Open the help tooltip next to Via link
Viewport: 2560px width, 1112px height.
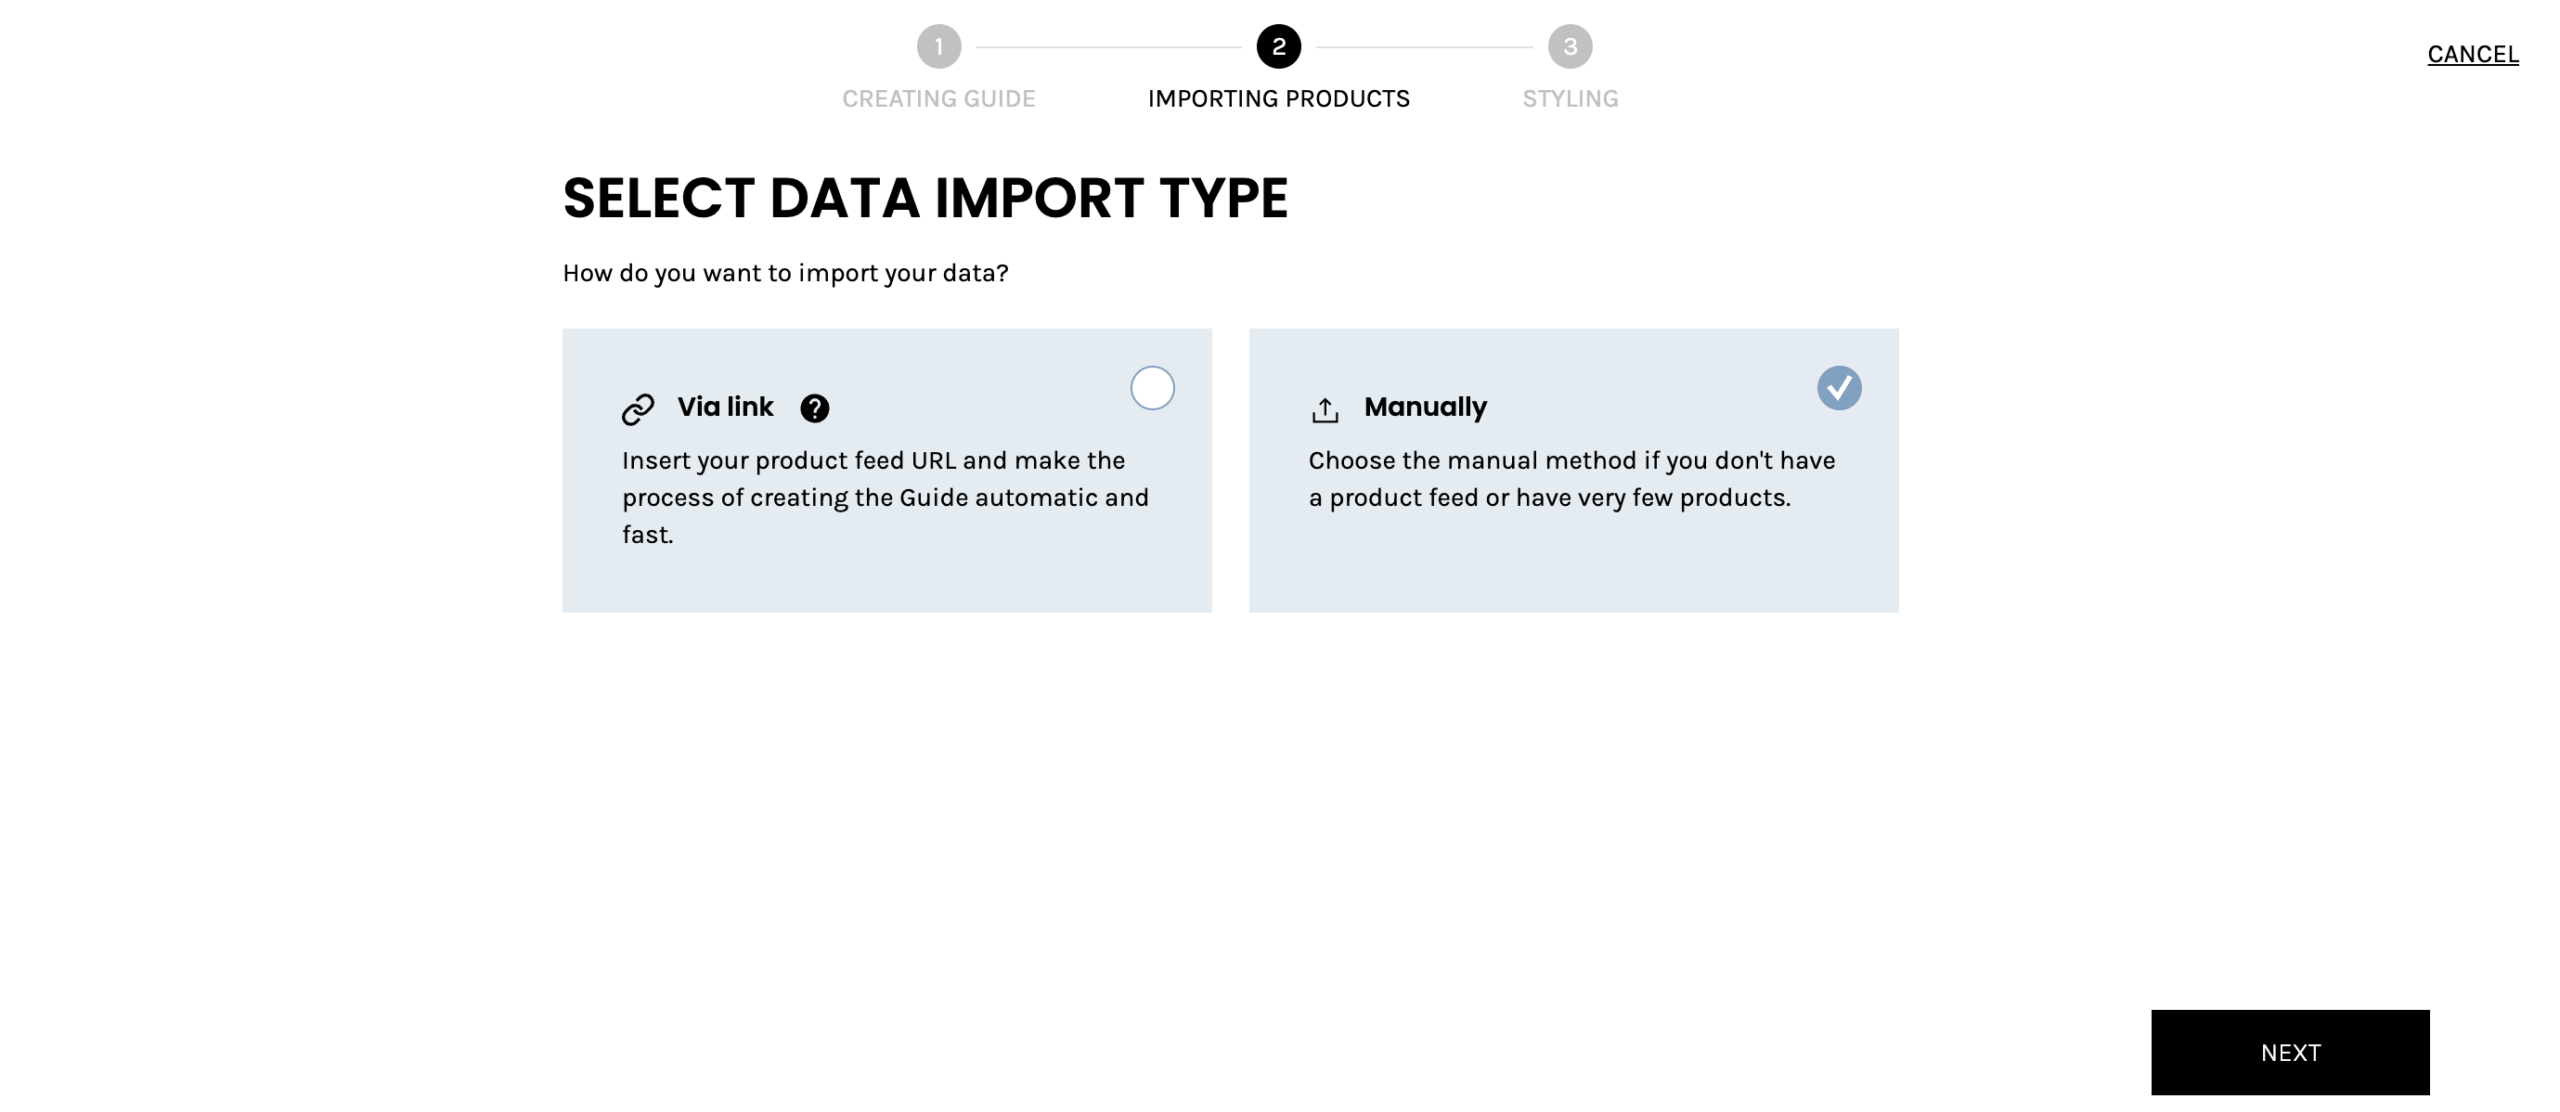[815, 408]
